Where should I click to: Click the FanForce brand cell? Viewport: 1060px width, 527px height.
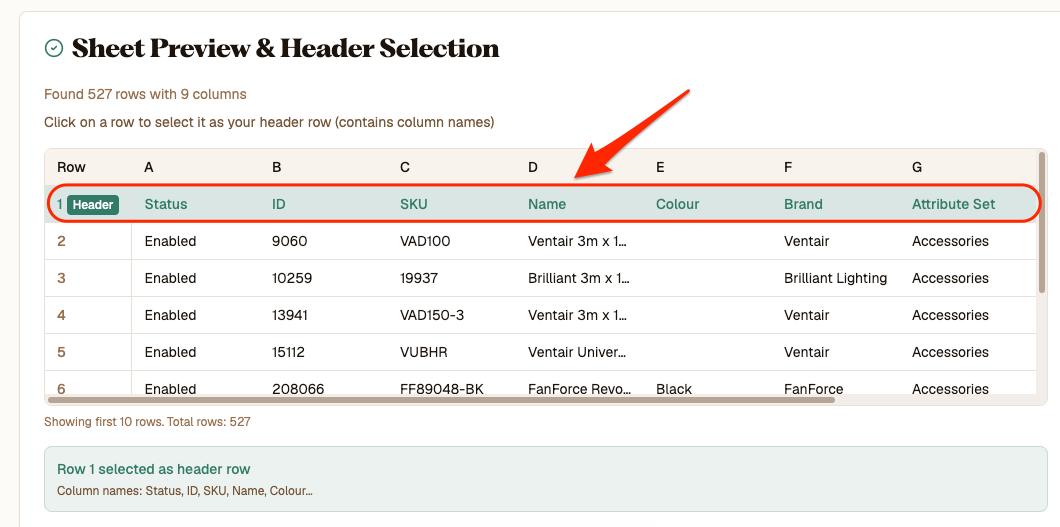(814, 389)
